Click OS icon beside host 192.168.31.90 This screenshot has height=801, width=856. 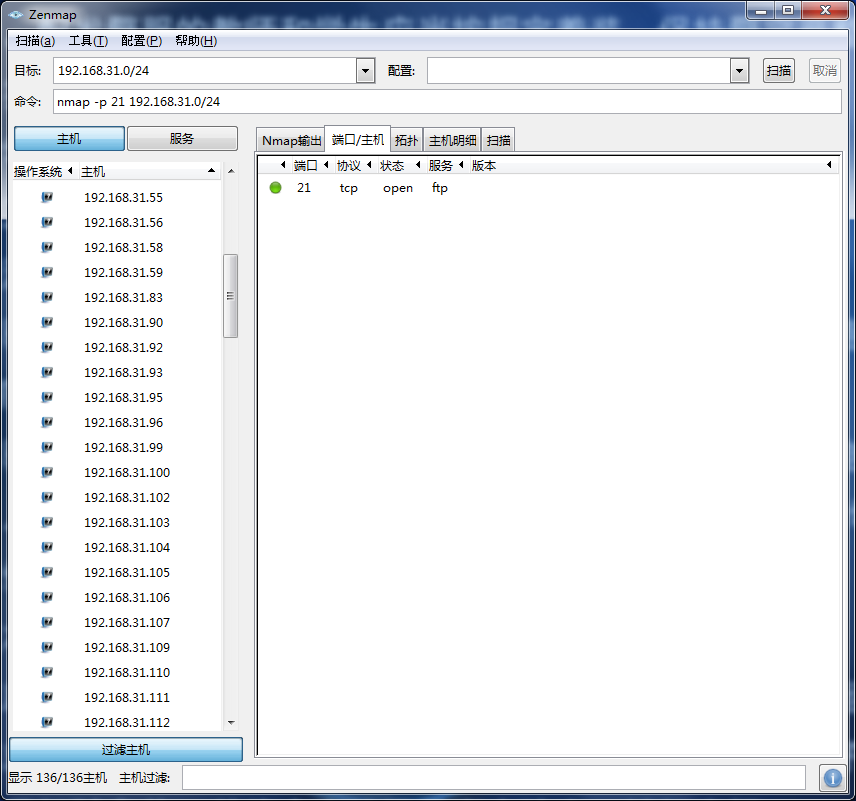coord(47,322)
